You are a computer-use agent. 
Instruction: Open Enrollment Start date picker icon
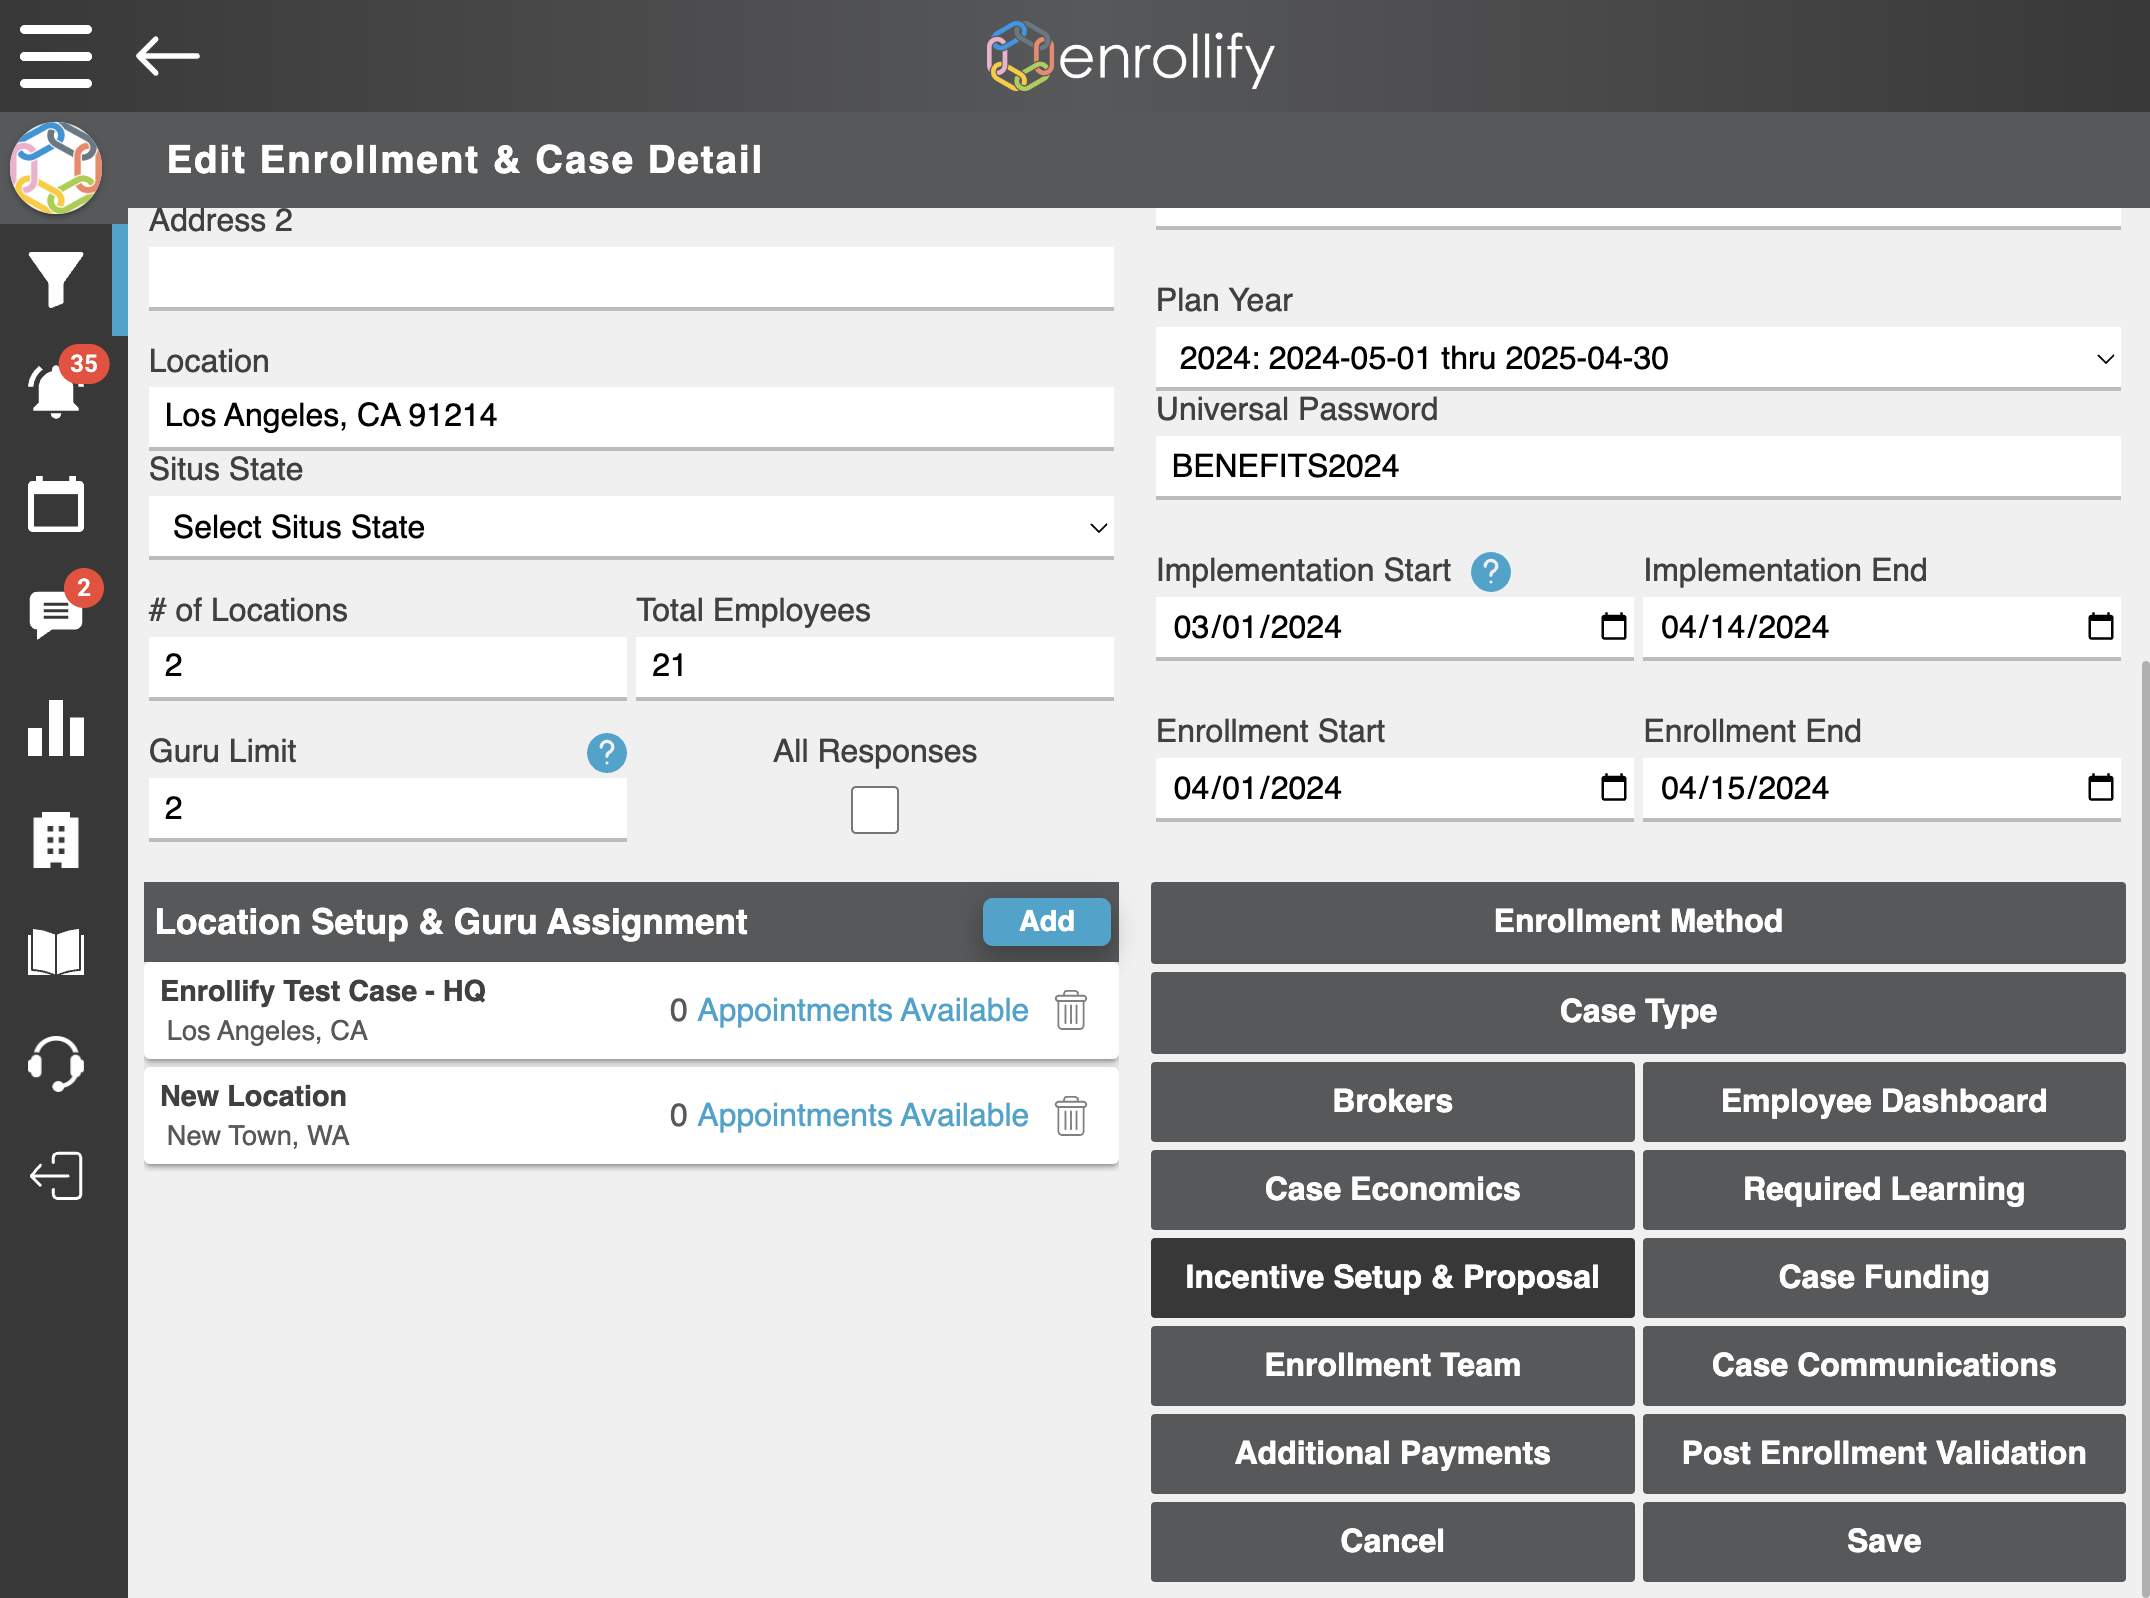1613,788
